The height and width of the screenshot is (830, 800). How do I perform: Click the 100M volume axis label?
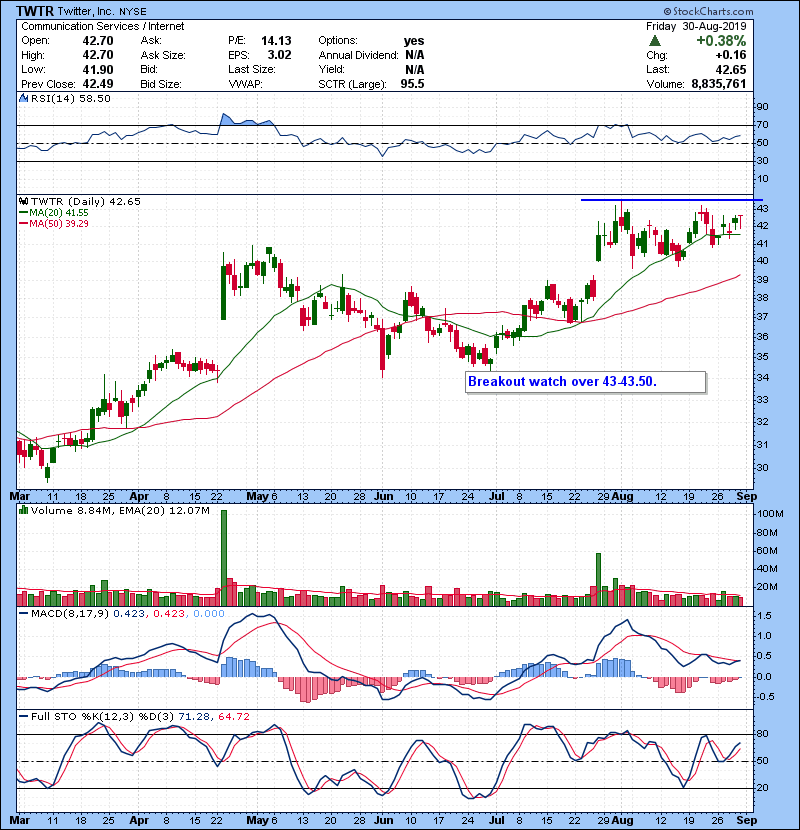pyautogui.click(x=770, y=514)
